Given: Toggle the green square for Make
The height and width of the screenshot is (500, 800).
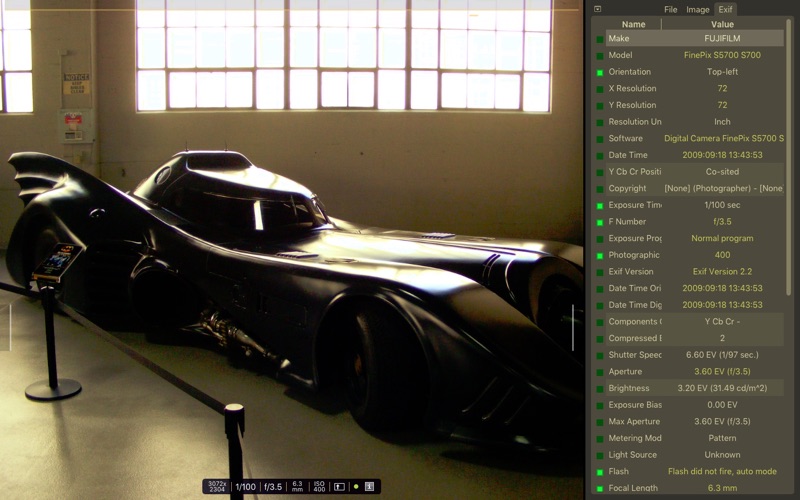Looking at the screenshot, I should point(599,39).
